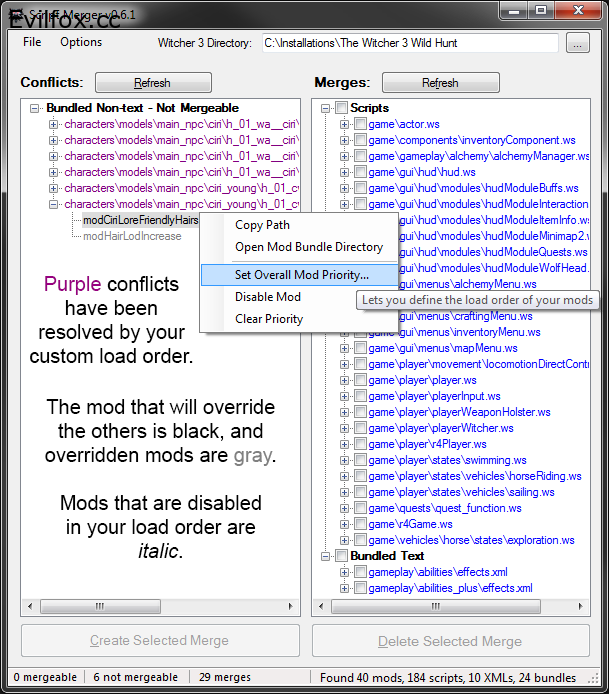The image size is (609, 694).
Task: Open the Options menu
Action: pyautogui.click(x=81, y=42)
